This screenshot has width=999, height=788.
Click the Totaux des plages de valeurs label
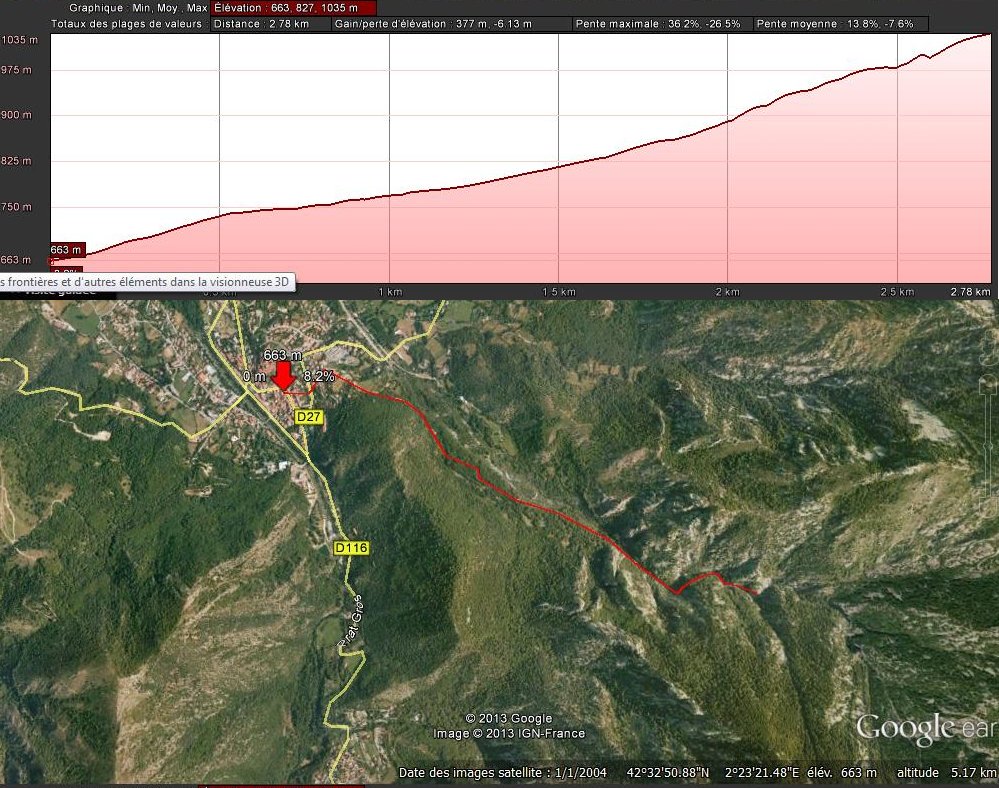point(127,23)
